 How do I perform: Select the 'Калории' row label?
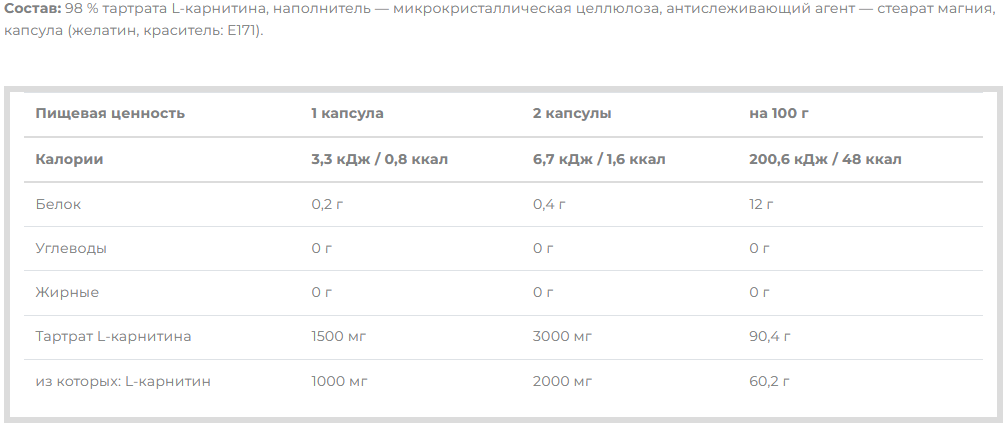[x=69, y=159]
